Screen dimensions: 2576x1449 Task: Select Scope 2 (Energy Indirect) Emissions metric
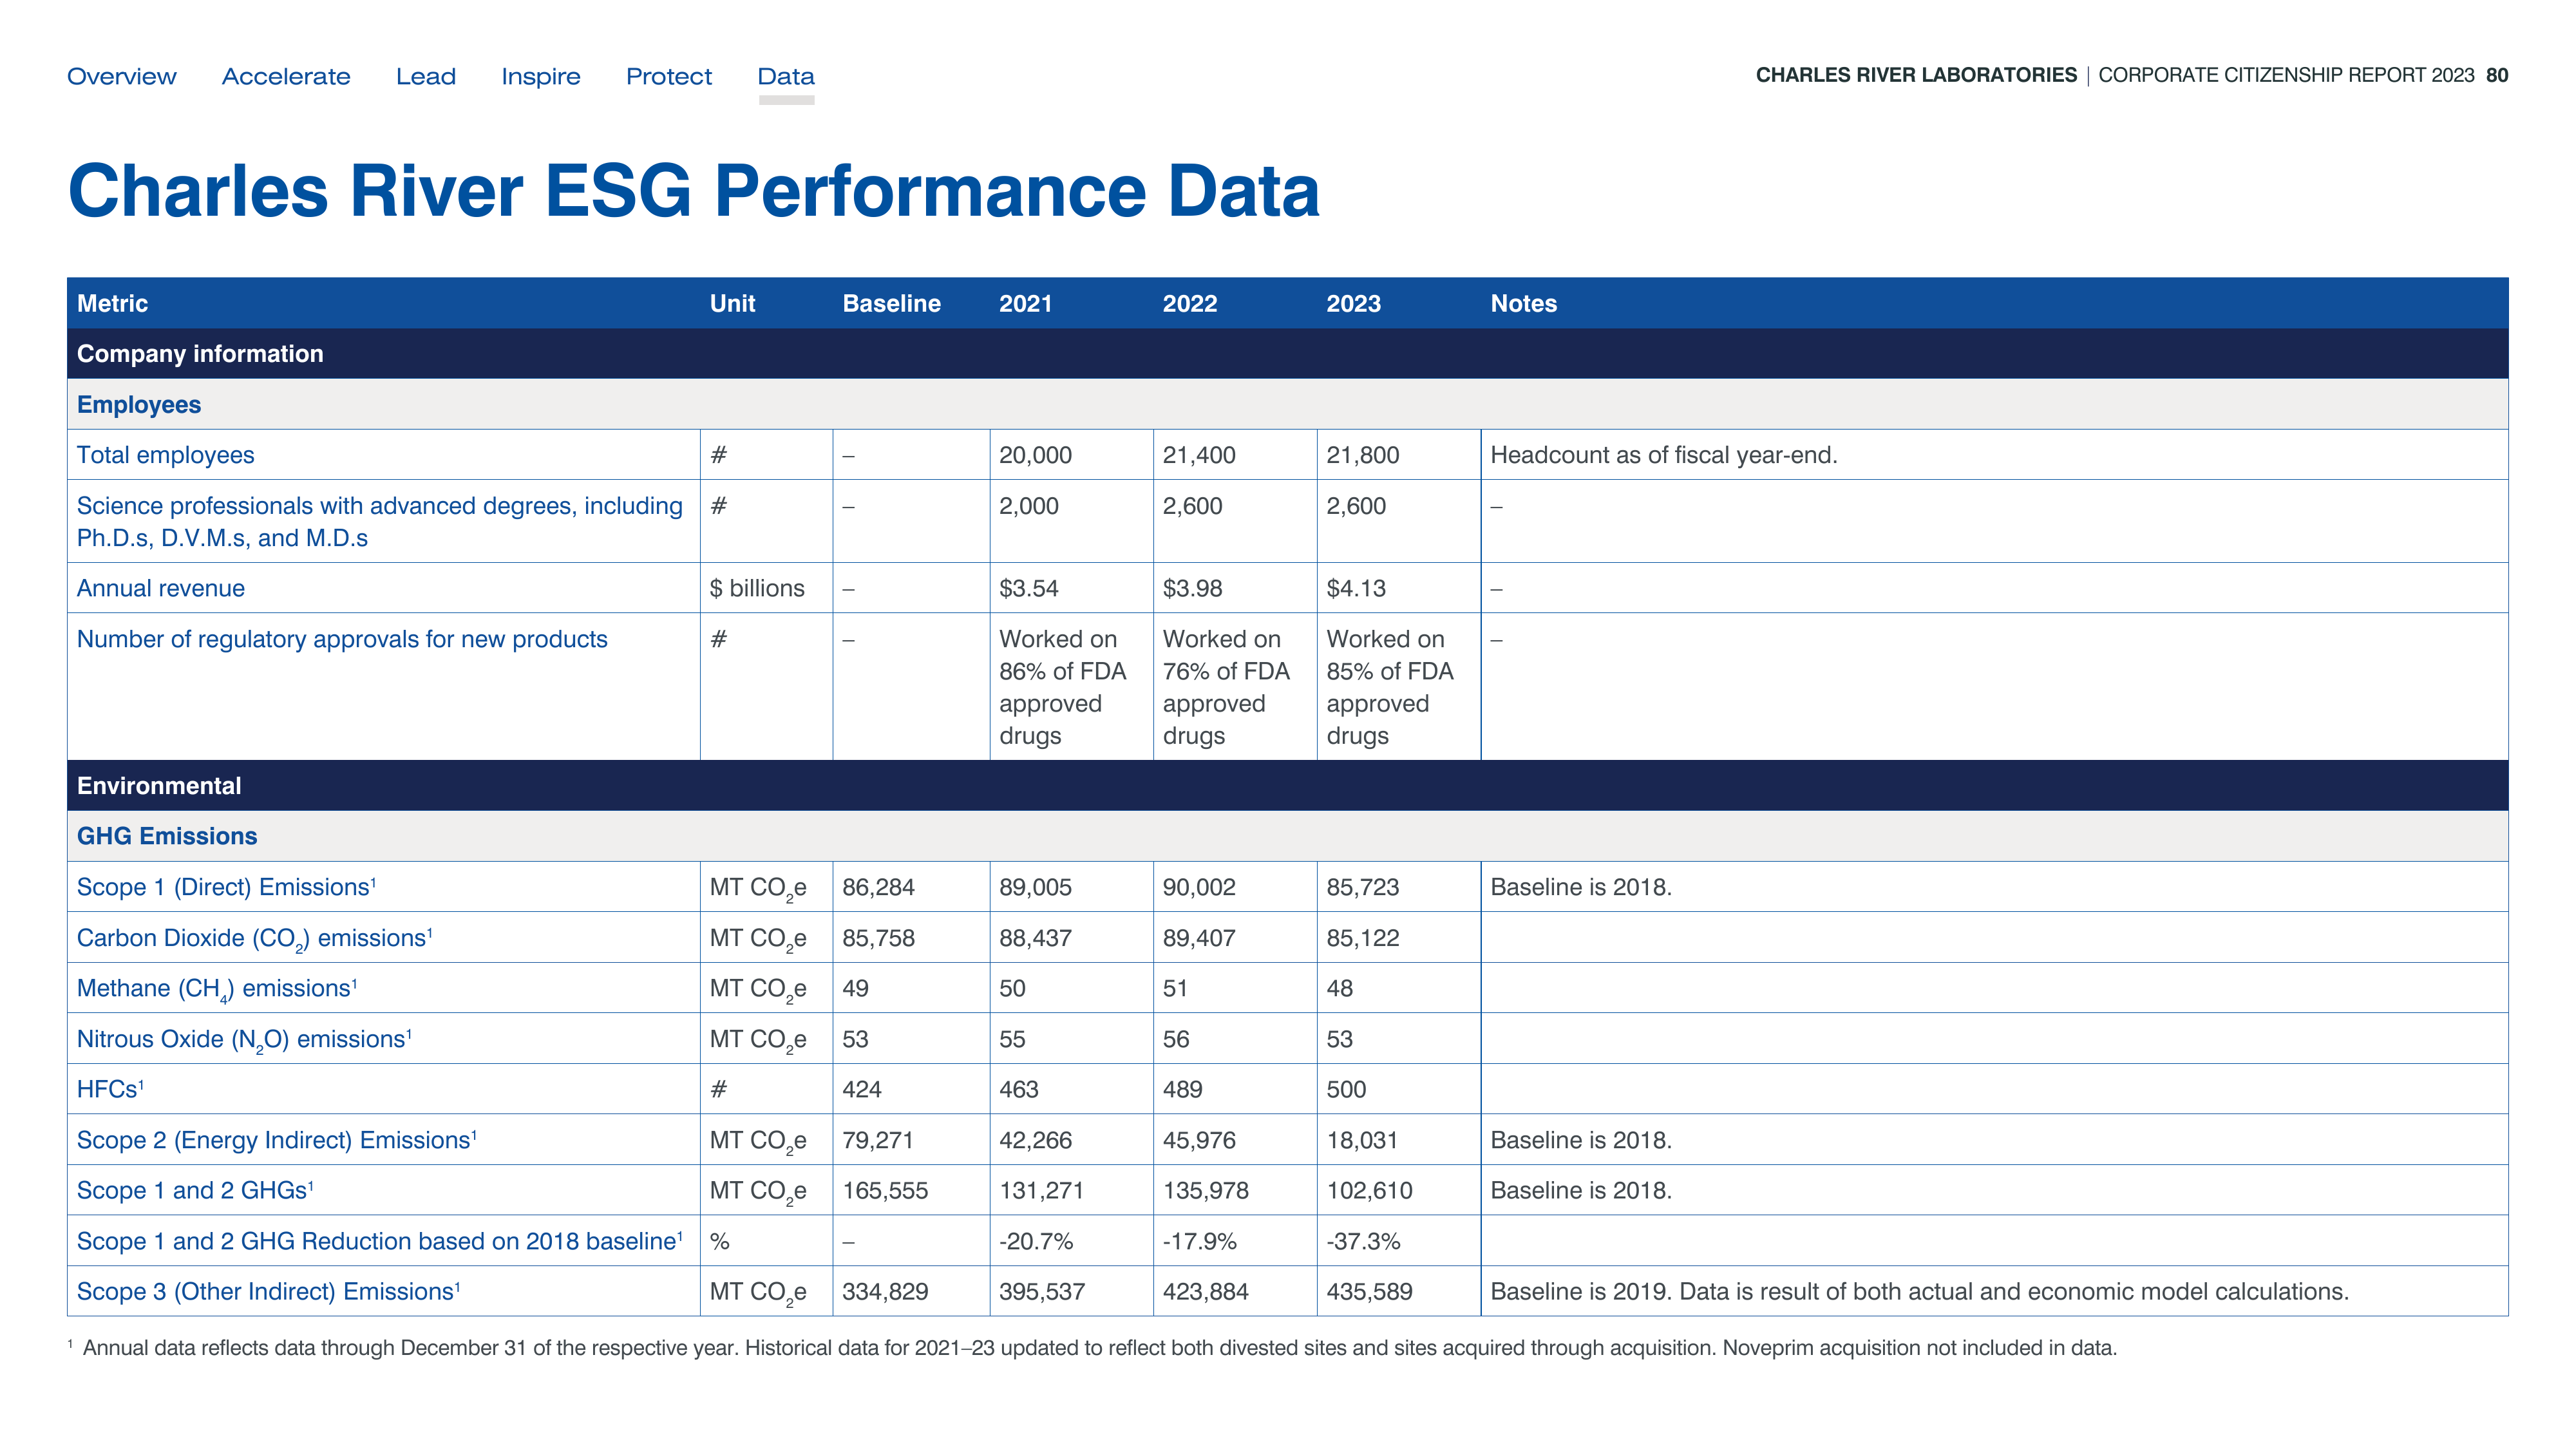[x=276, y=1140]
